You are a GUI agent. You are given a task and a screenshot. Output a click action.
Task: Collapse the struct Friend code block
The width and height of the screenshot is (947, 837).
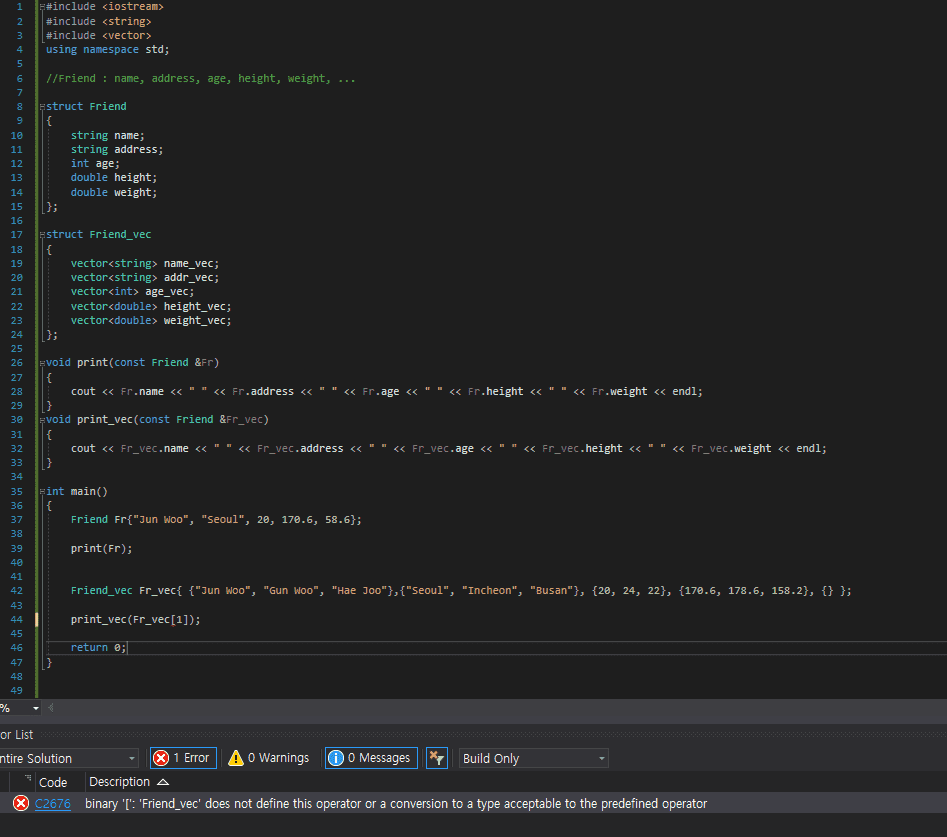(42, 106)
